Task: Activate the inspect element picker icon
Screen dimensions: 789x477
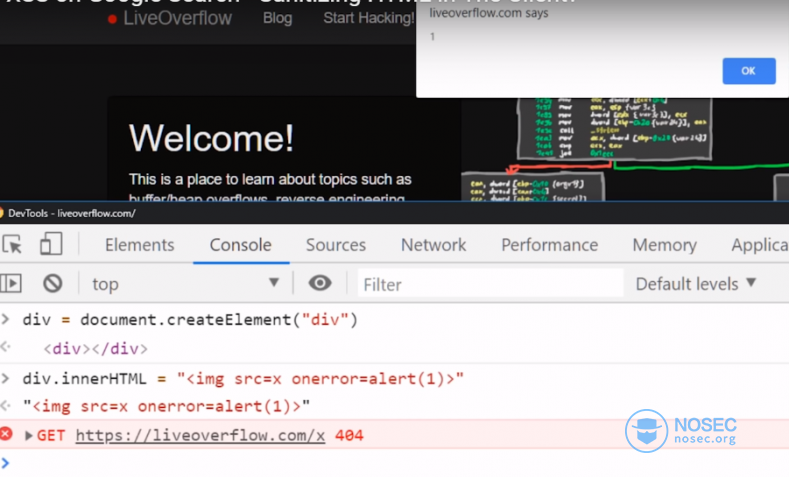Action: (x=12, y=245)
